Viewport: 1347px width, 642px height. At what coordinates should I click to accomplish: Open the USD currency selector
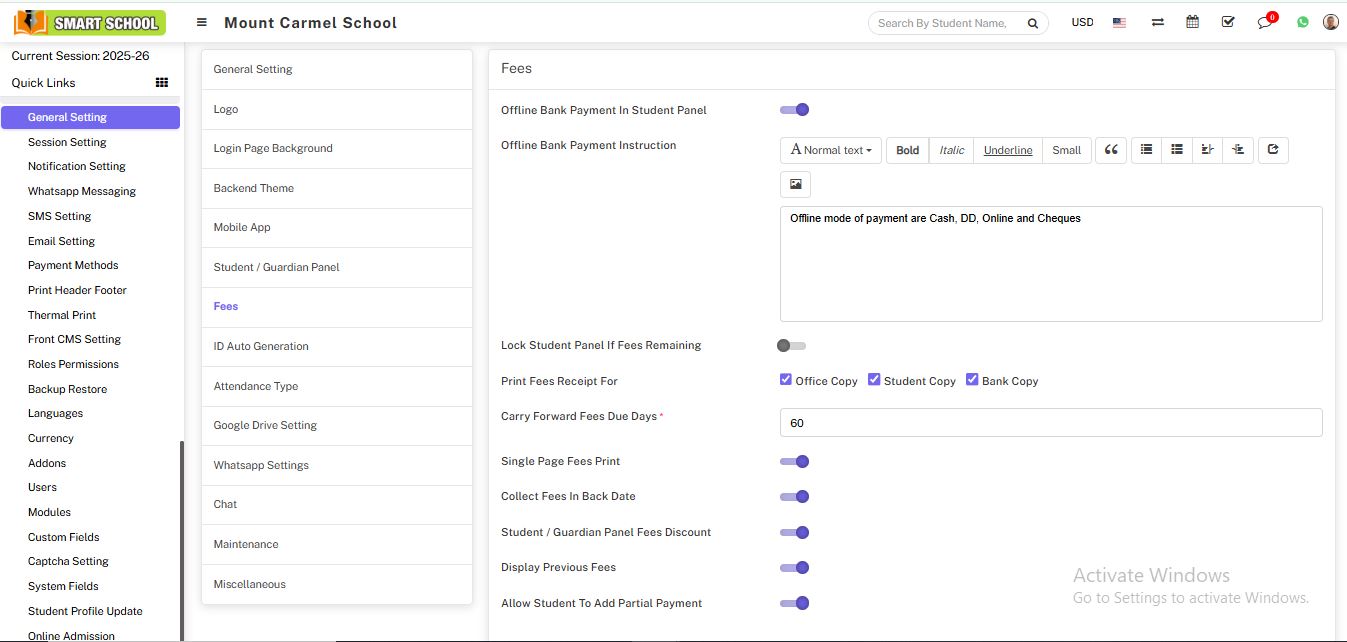[1082, 22]
